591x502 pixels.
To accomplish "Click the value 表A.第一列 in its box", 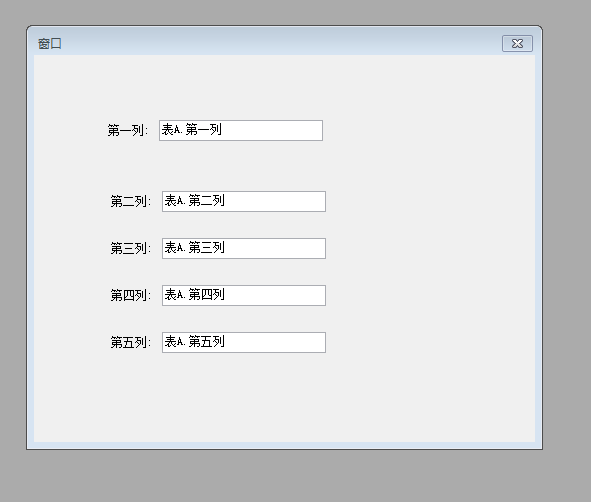I will pyautogui.click(x=191, y=130).
